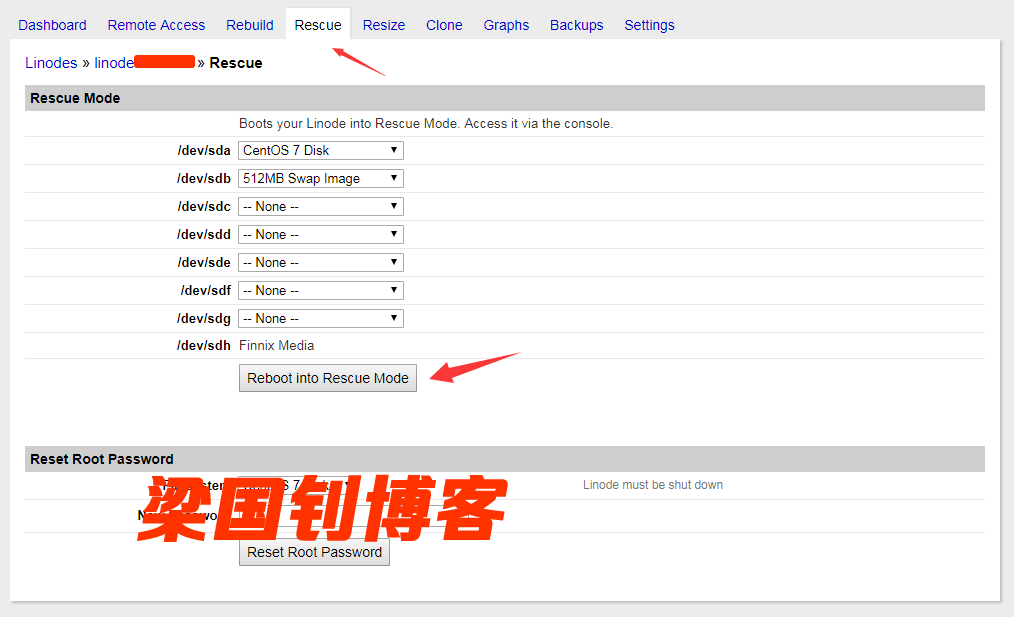
Task: Click the Reset Root Password section header
Action: (504, 459)
